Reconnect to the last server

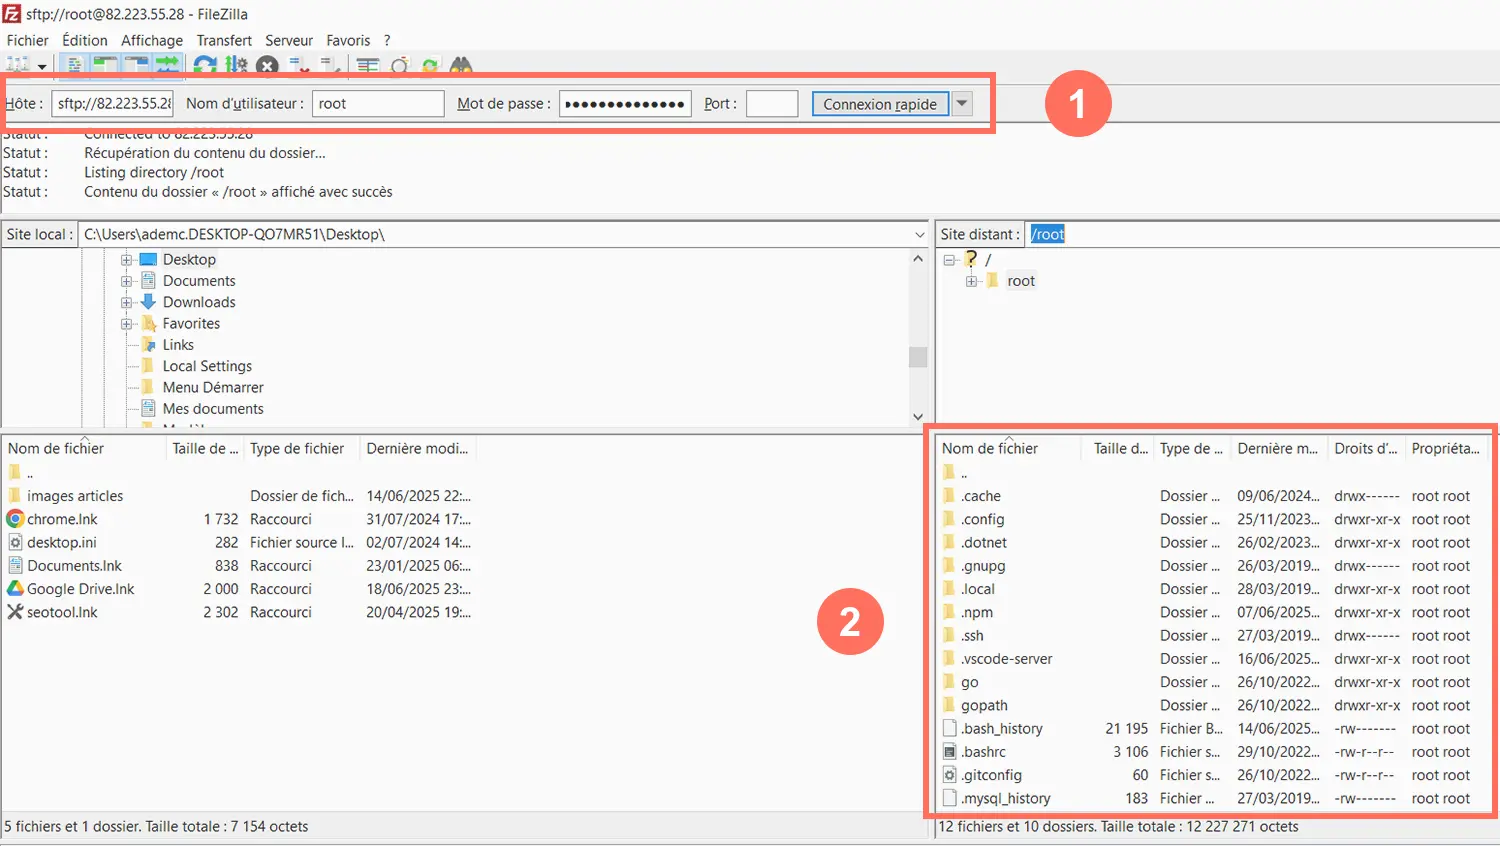(330, 65)
